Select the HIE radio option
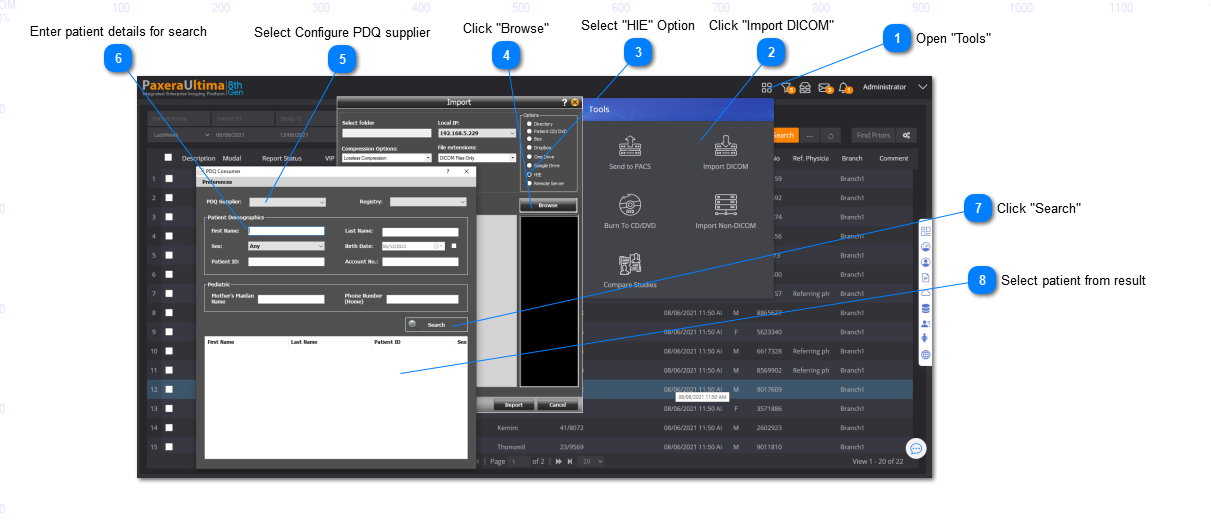The image size is (1211, 525). (530, 174)
